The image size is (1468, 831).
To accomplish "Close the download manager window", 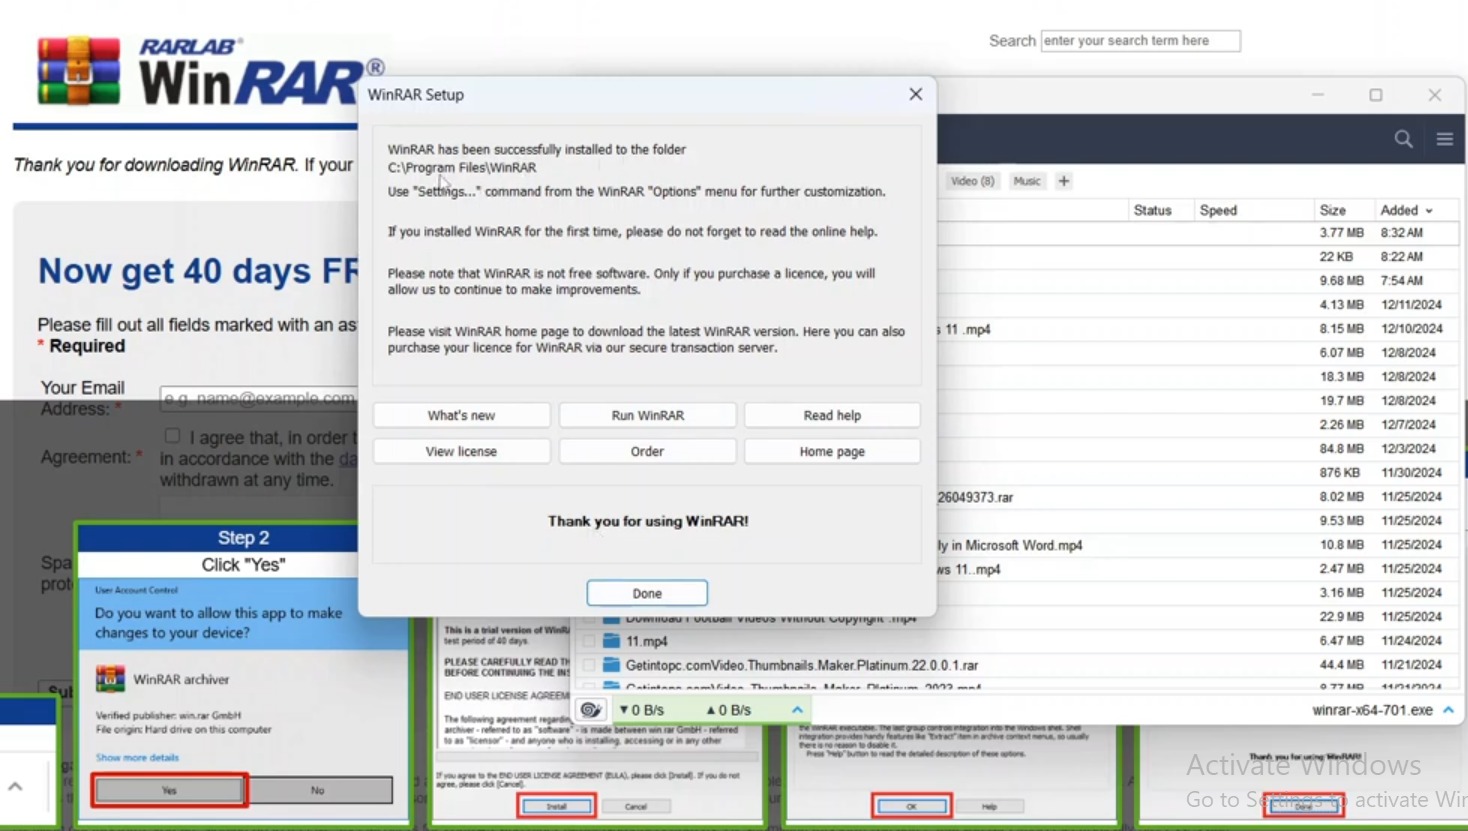I will [x=1435, y=95].
